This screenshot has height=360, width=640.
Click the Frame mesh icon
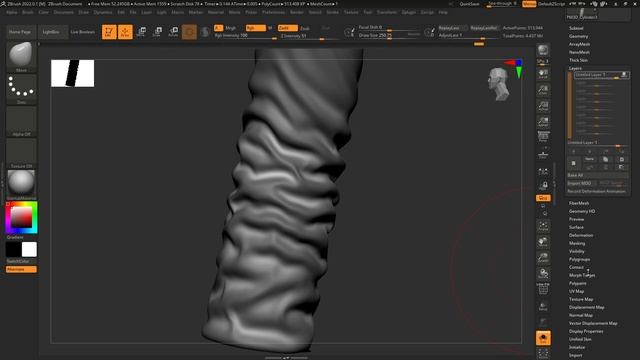pos(543,226)
